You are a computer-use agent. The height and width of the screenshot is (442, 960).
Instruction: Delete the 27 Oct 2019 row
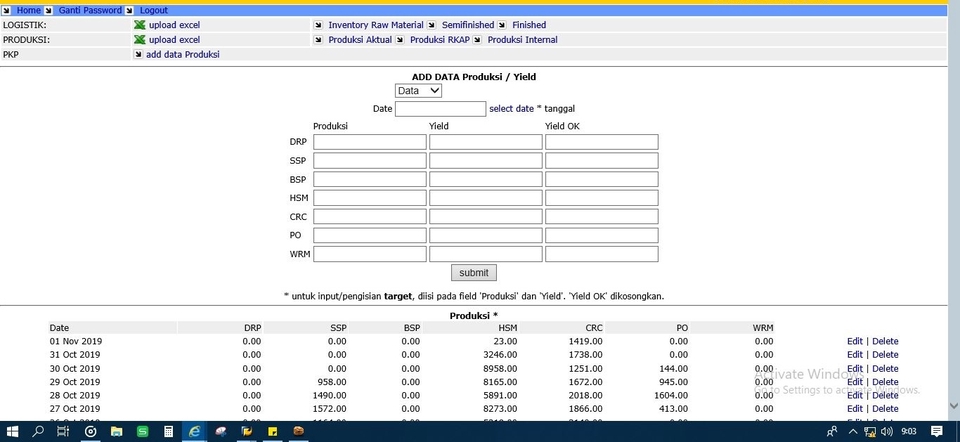885,409
